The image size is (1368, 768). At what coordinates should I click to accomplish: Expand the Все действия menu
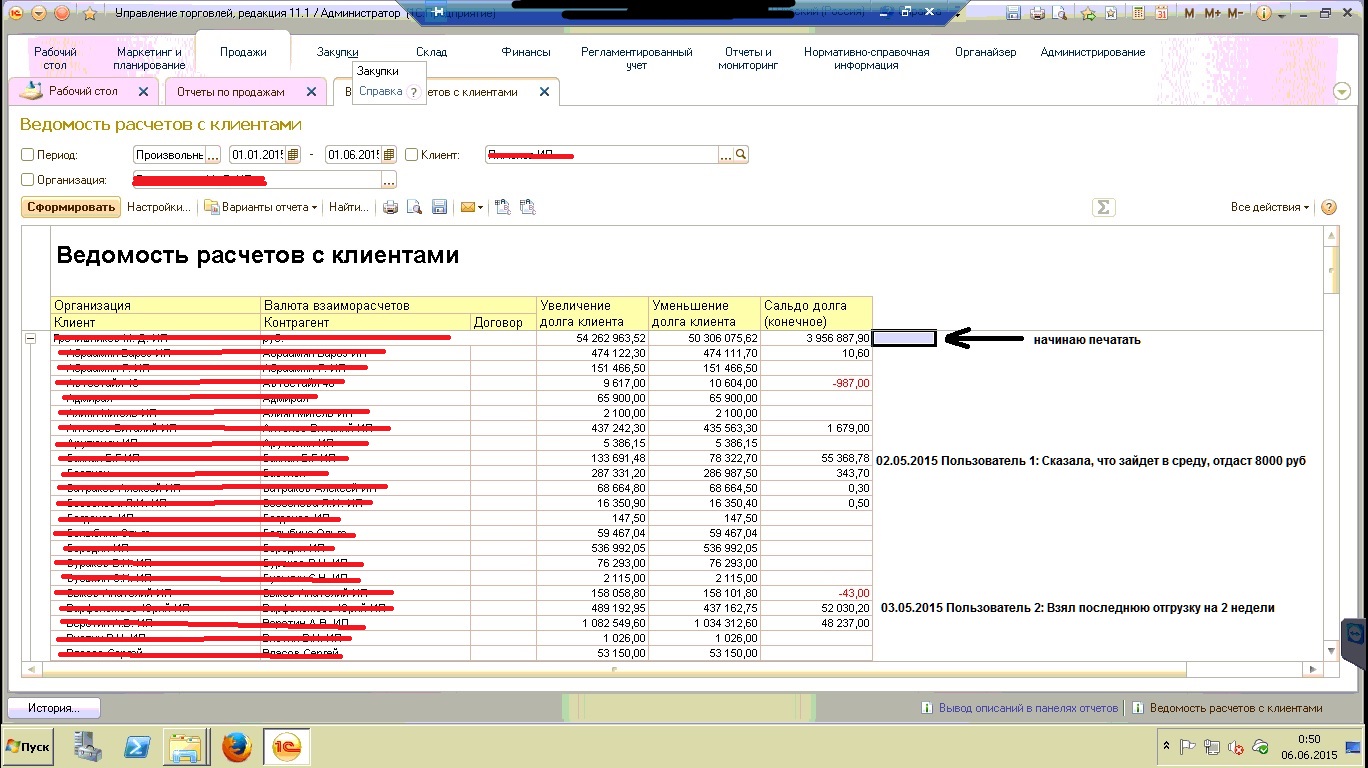click(x=1270, y=207)
